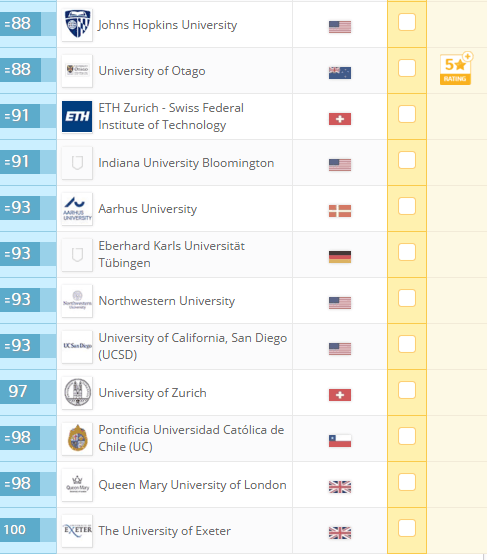Select the checkbox for University of Zurich
489x560 pixels.
(x=407, y=390)
